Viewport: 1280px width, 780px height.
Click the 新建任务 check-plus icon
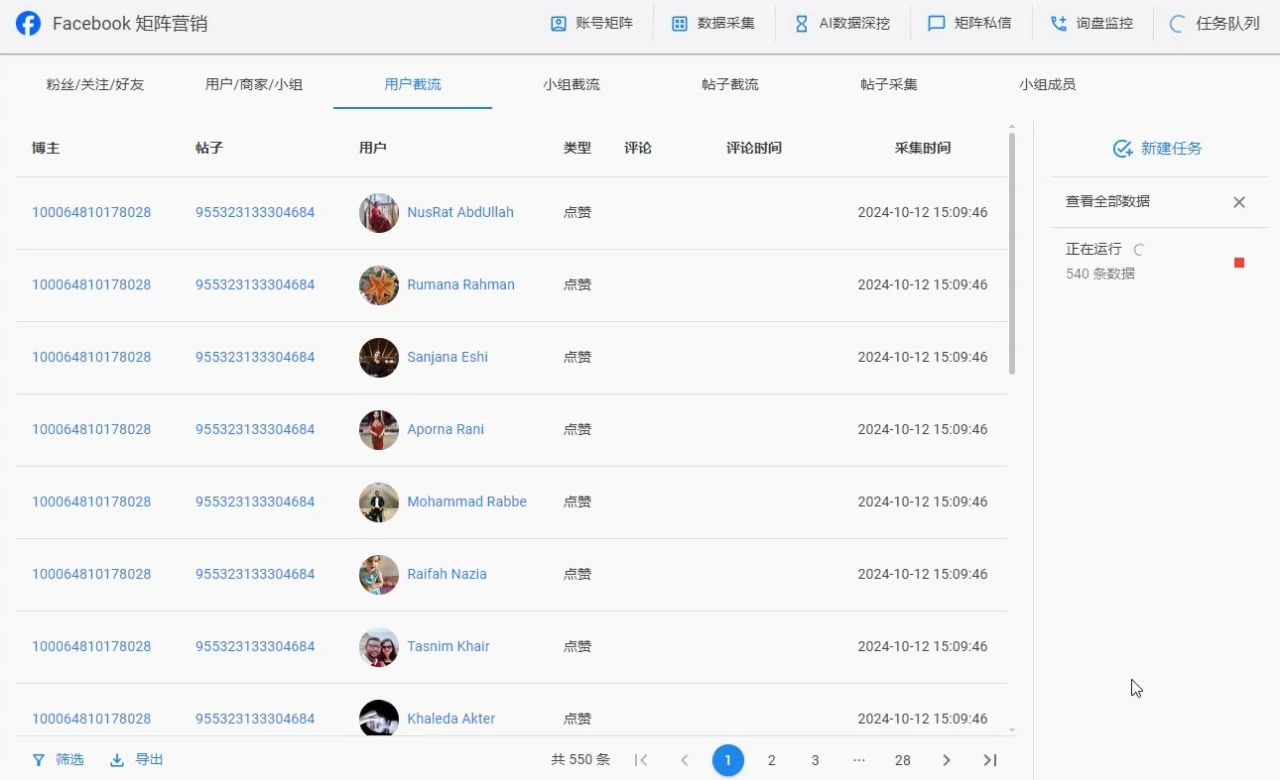point(1122,147)
